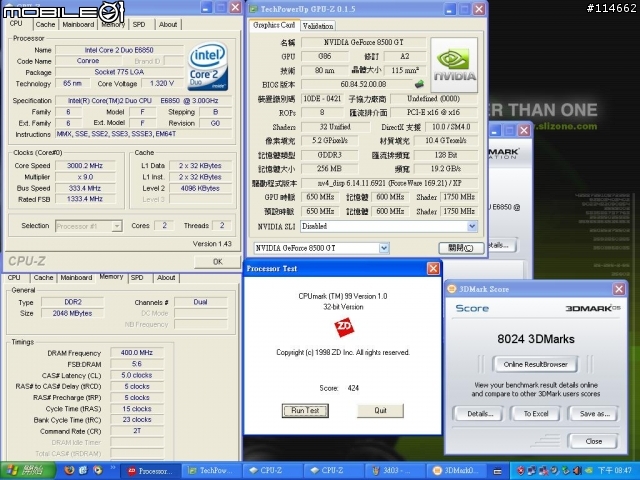Screen dimensions: 640x480
Task: Click the processor Name field Intel Core 2 Duo E6850
Action: tap(119, 50)
